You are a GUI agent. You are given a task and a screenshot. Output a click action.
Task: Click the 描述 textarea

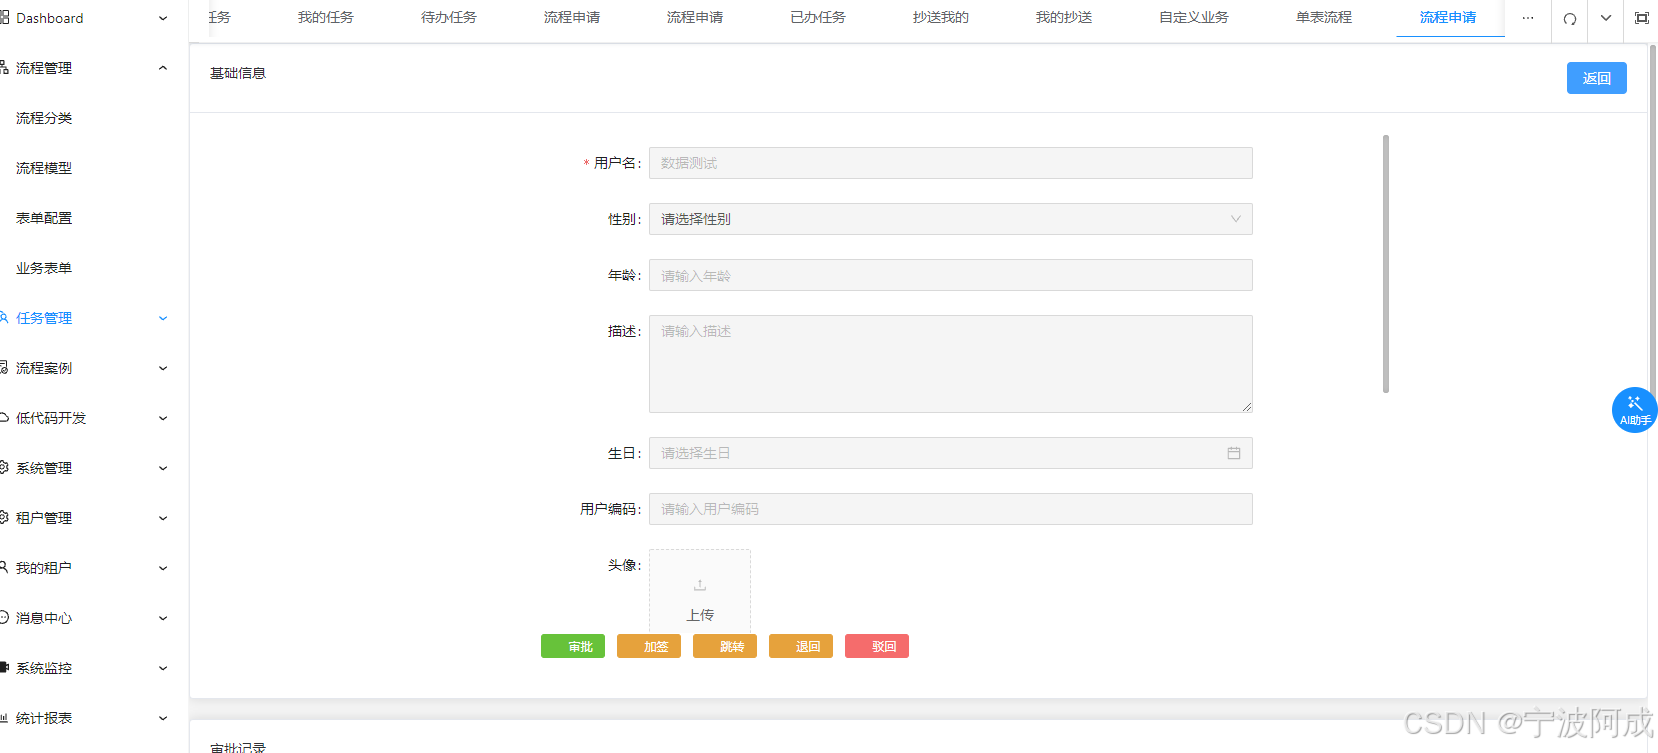pyautogui.click(x=951, y=364)
